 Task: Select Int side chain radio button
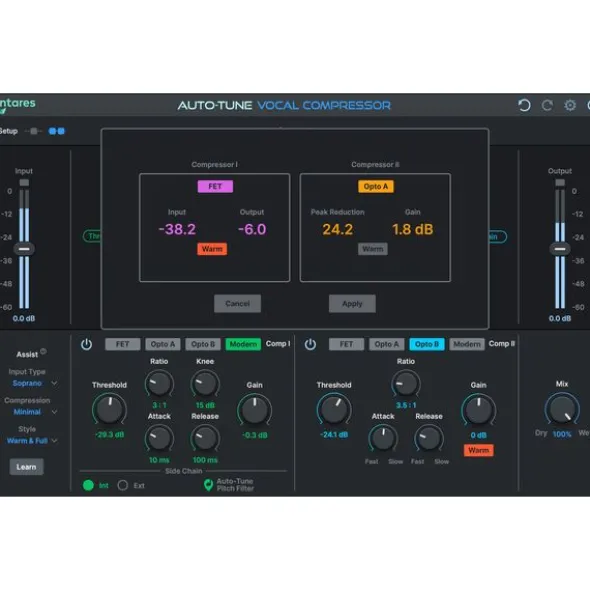click(x=88, y=485)
